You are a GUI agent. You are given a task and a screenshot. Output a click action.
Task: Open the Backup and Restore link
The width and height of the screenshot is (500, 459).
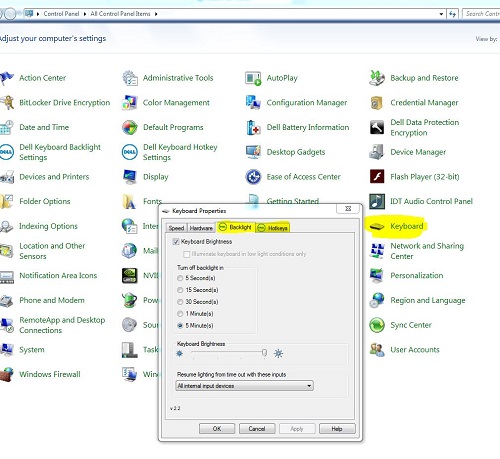[424, 78]
